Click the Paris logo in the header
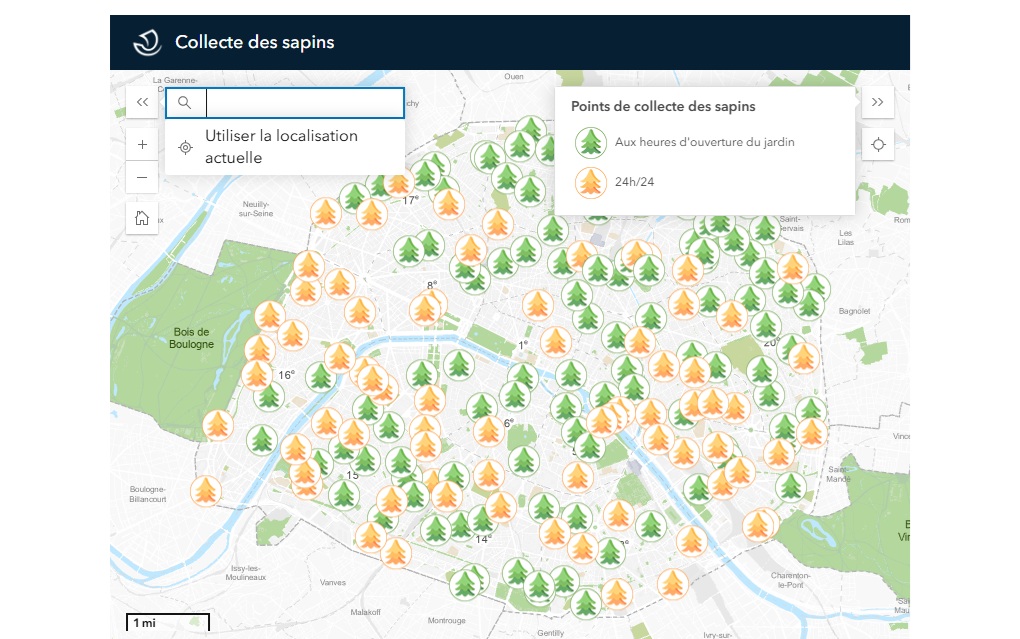The width and height of the screenshot is (1020, 639). (x=148, y=42)
